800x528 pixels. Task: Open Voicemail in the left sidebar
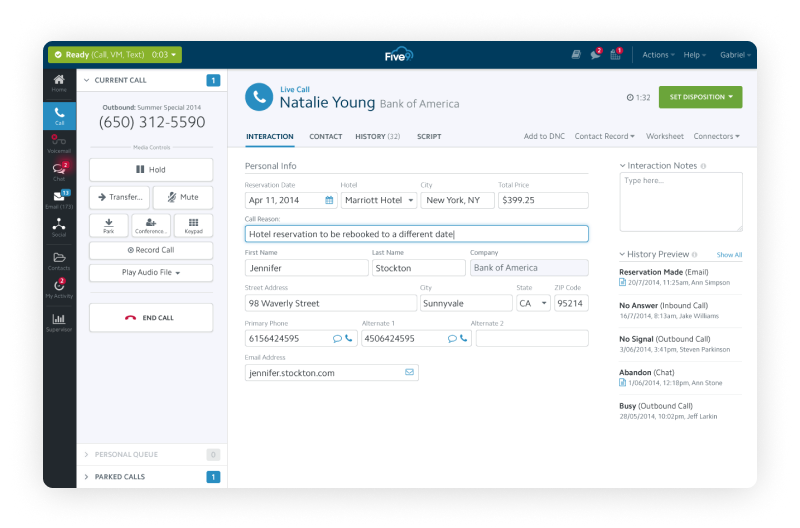pyautogui.click(x=59, y=143)
